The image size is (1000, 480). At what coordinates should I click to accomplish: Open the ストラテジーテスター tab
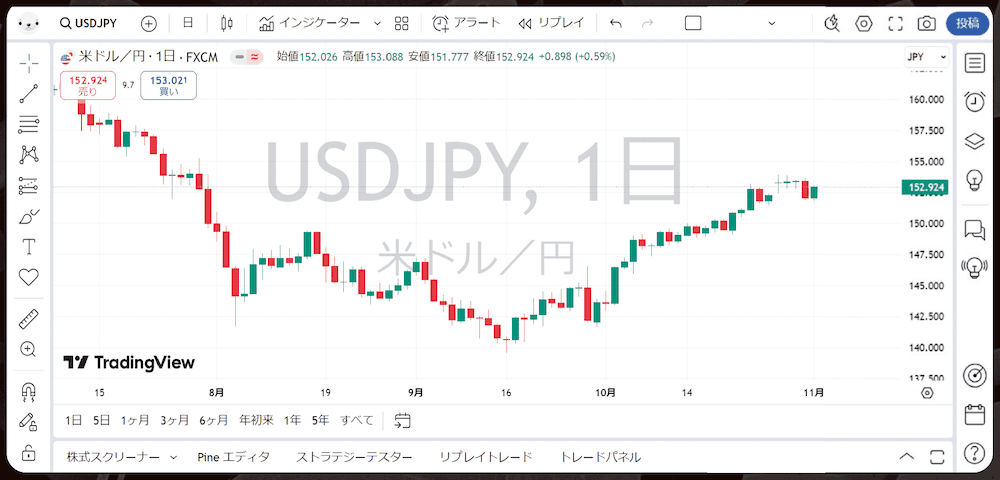coord(354,457)
